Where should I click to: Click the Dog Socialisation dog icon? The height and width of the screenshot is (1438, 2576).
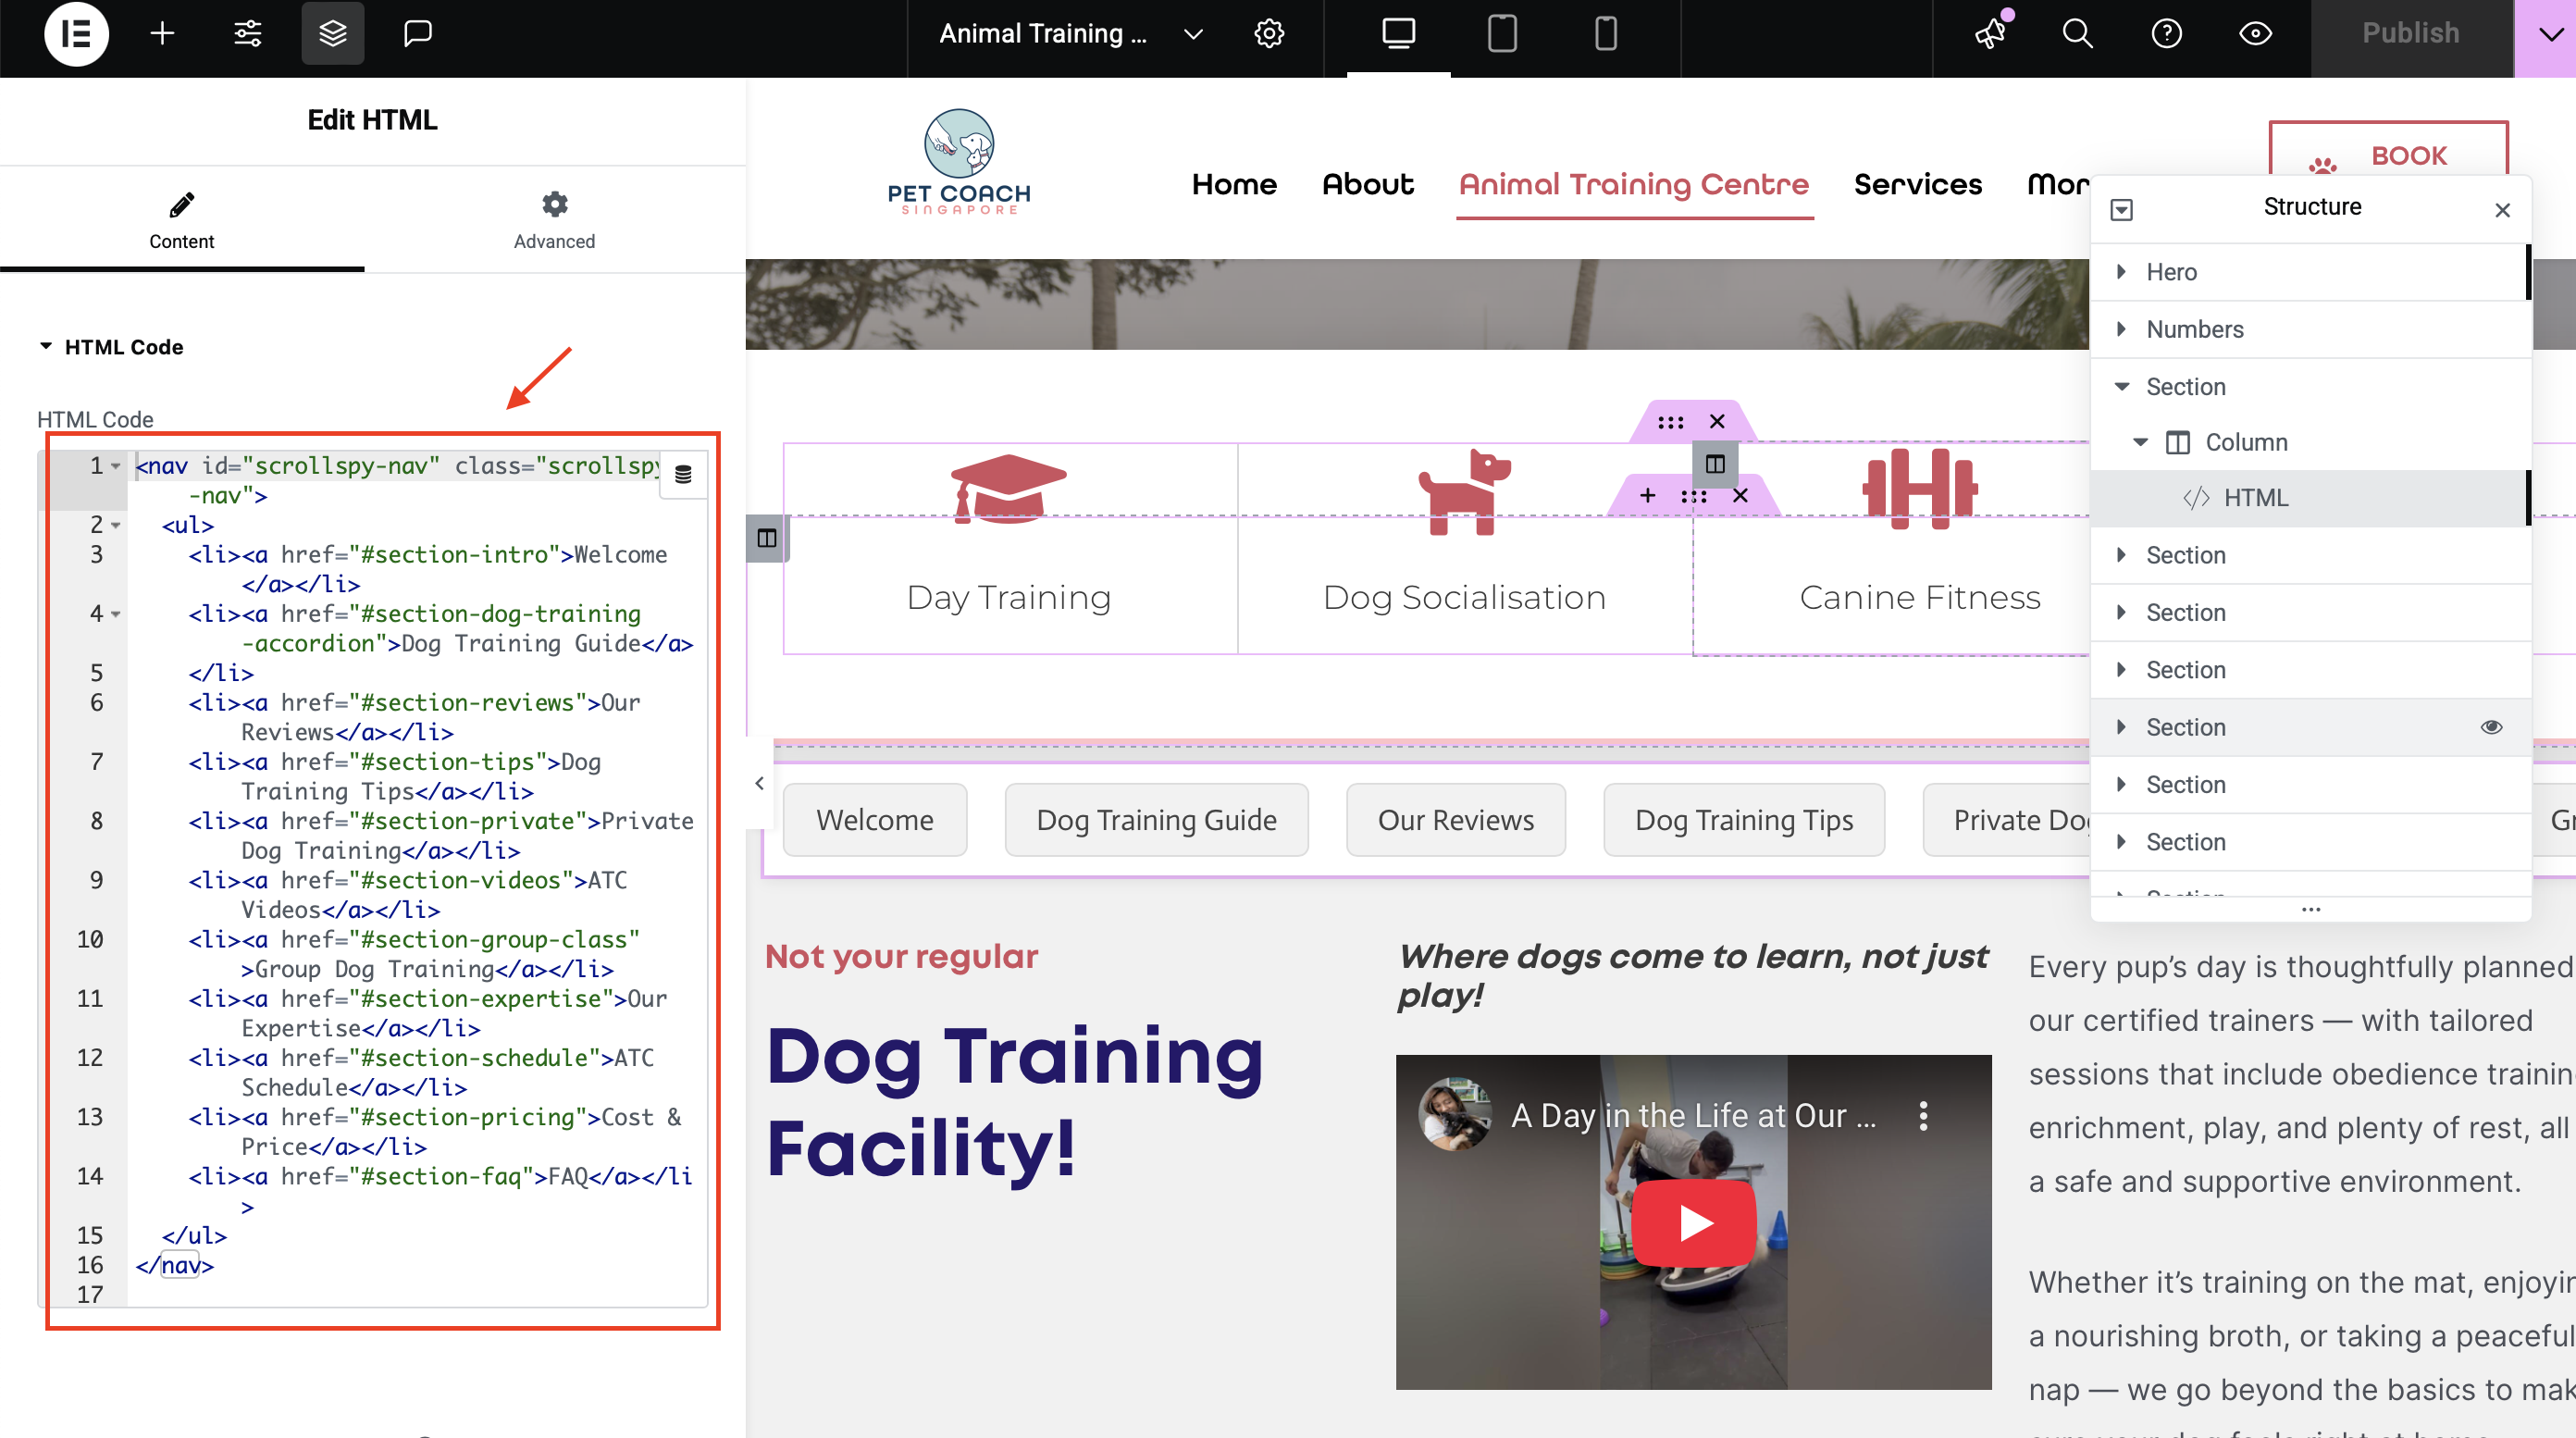coord(1464,492)
